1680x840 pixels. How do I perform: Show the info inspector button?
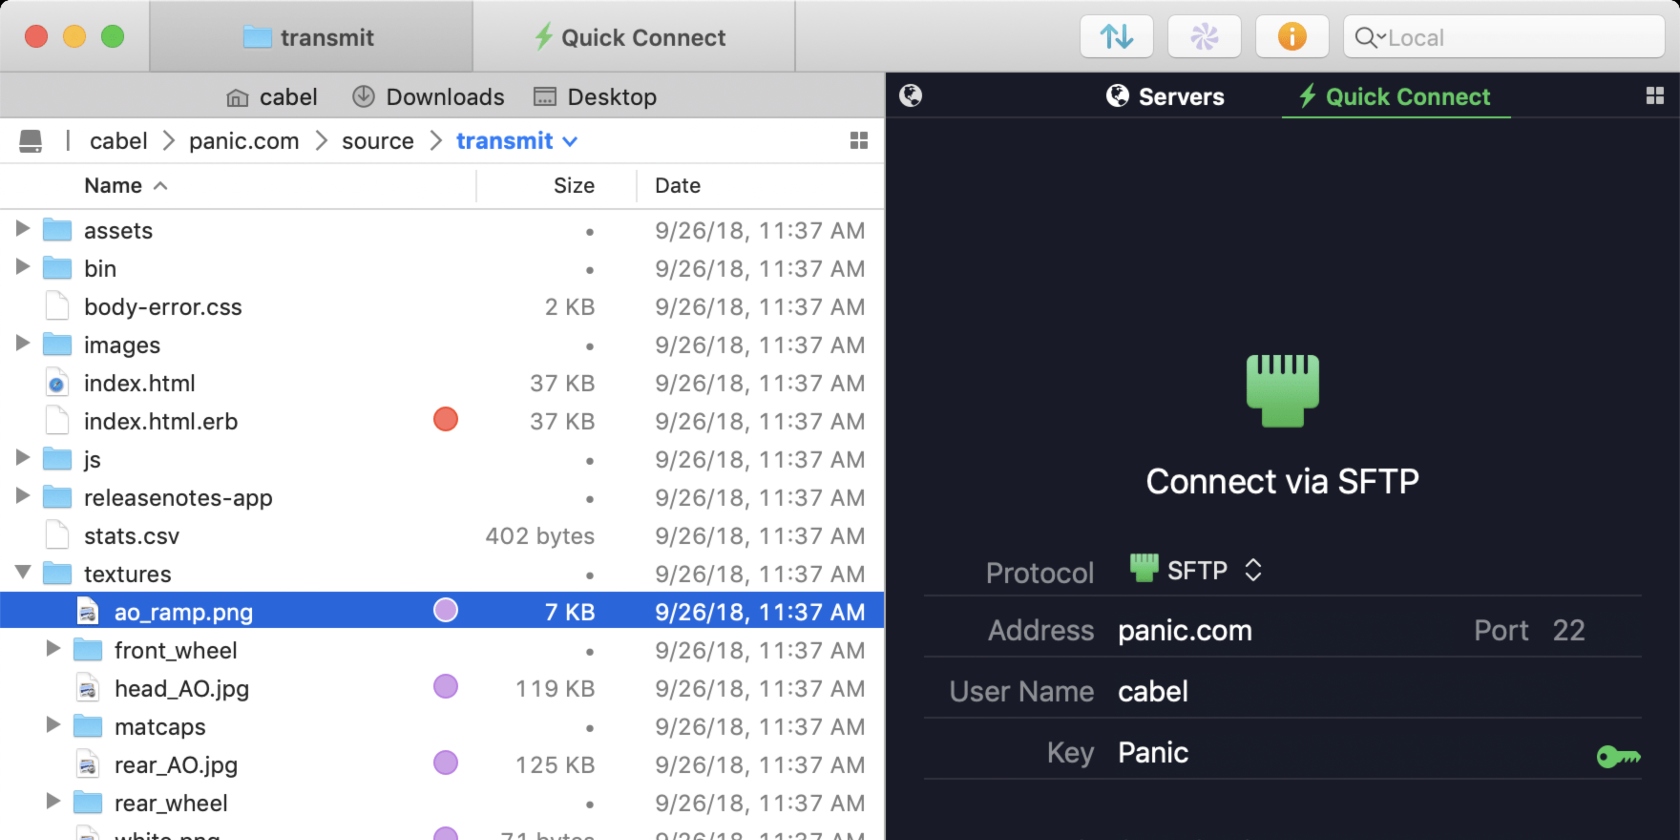pos(1292,38)
